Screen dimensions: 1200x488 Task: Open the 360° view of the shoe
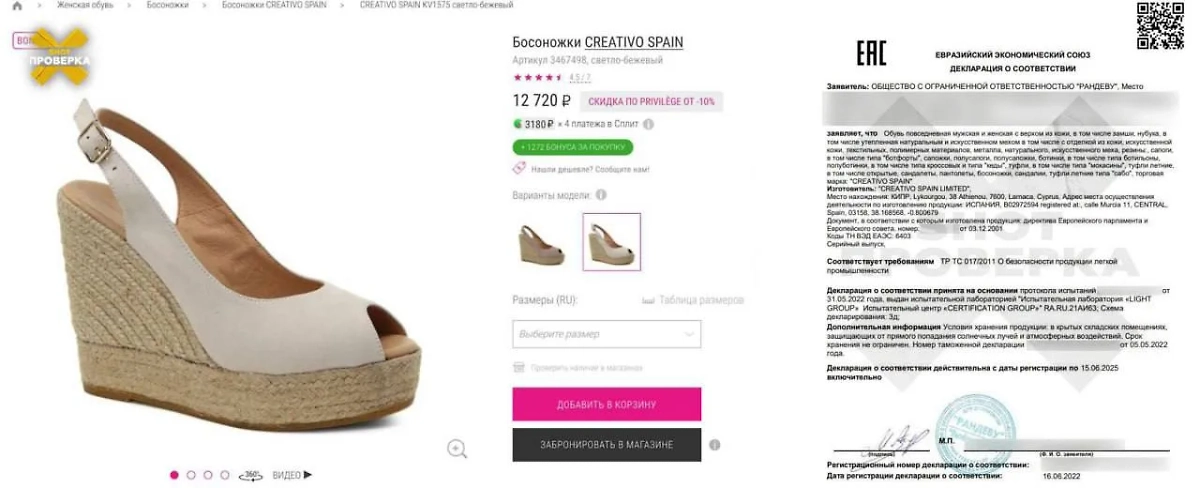[x=250, y=475]
